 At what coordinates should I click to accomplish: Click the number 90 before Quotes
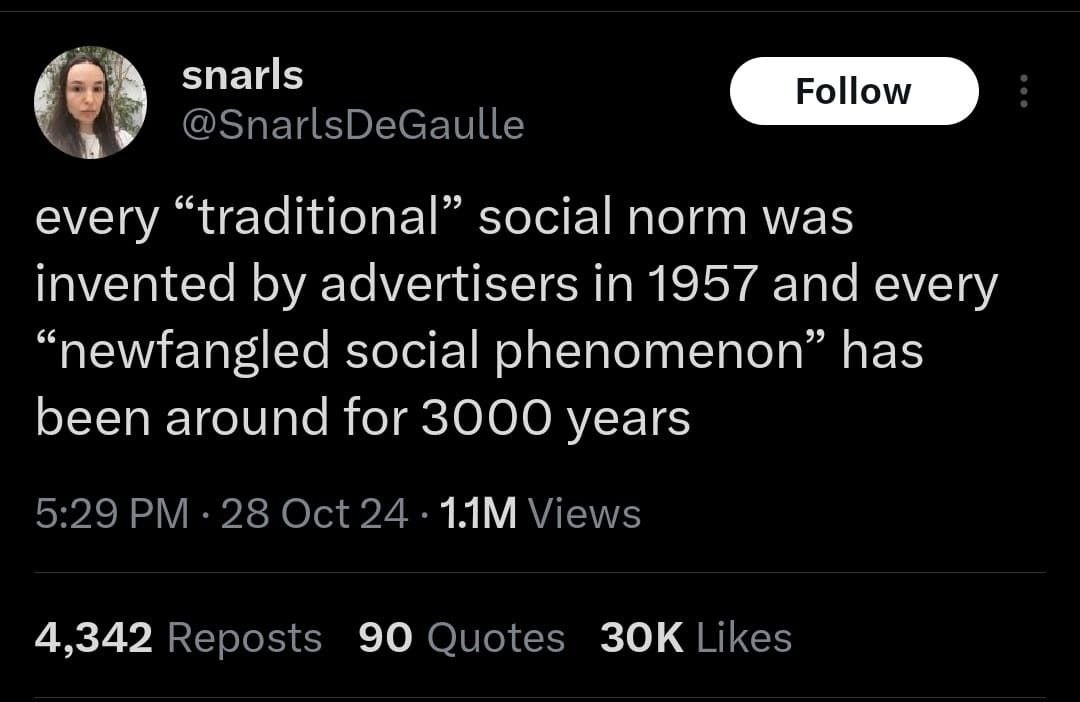[x=385, y=638]
